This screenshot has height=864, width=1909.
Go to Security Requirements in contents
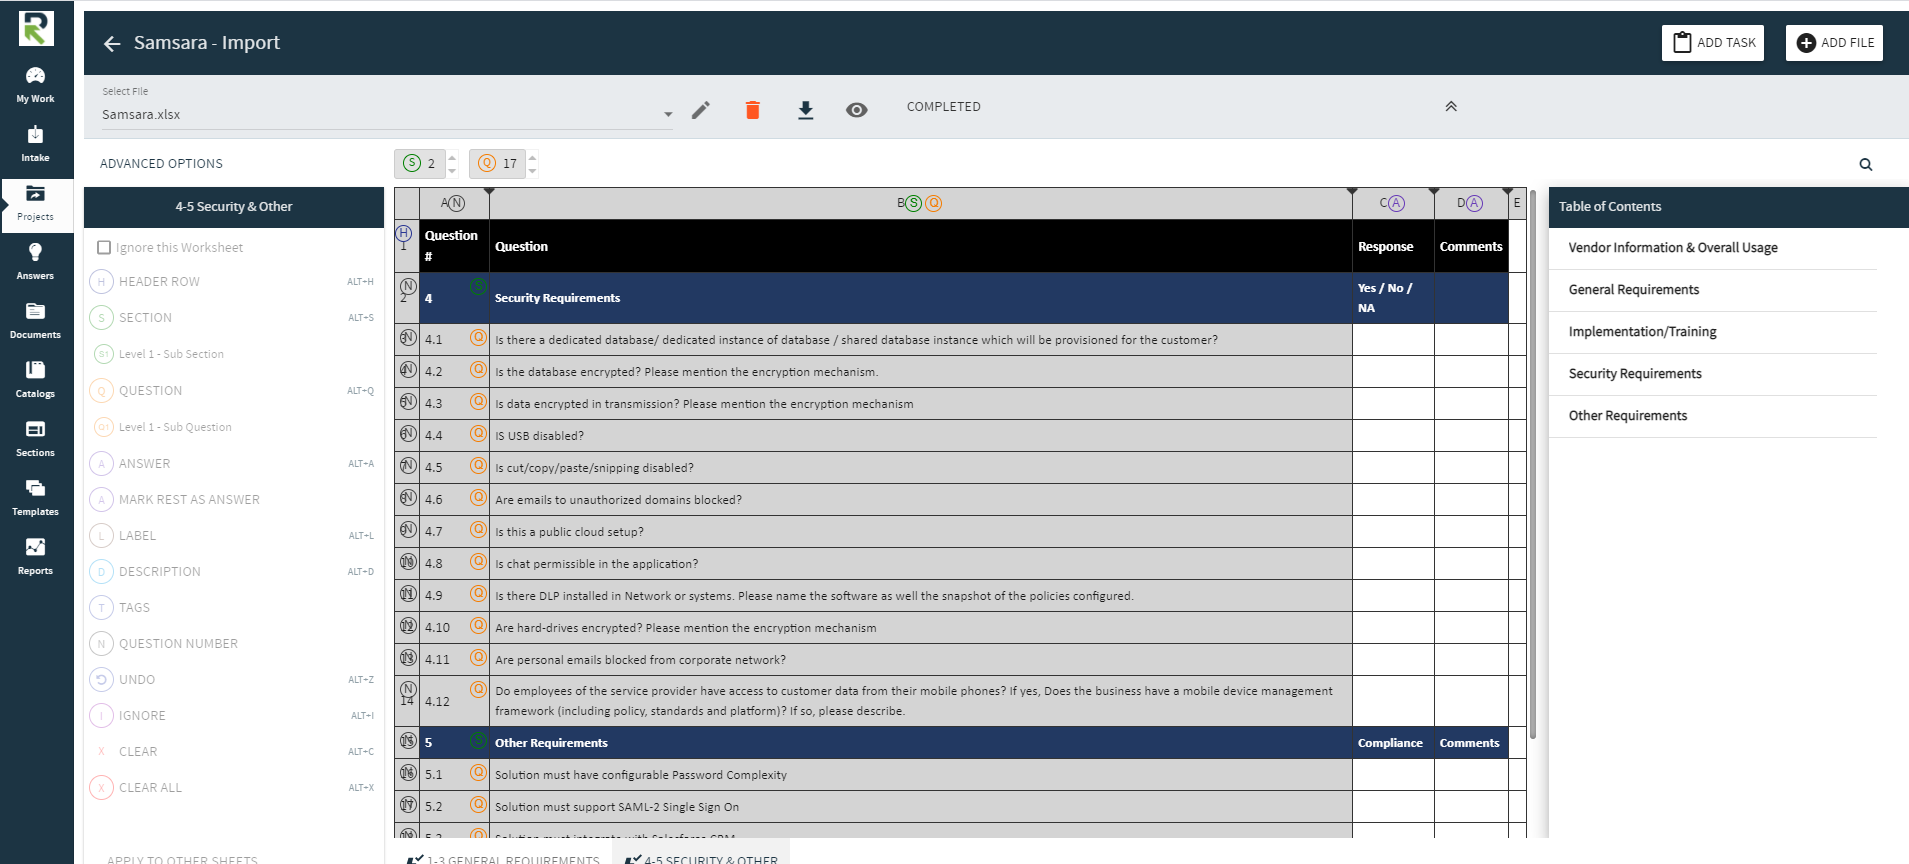pos(1635,374)
